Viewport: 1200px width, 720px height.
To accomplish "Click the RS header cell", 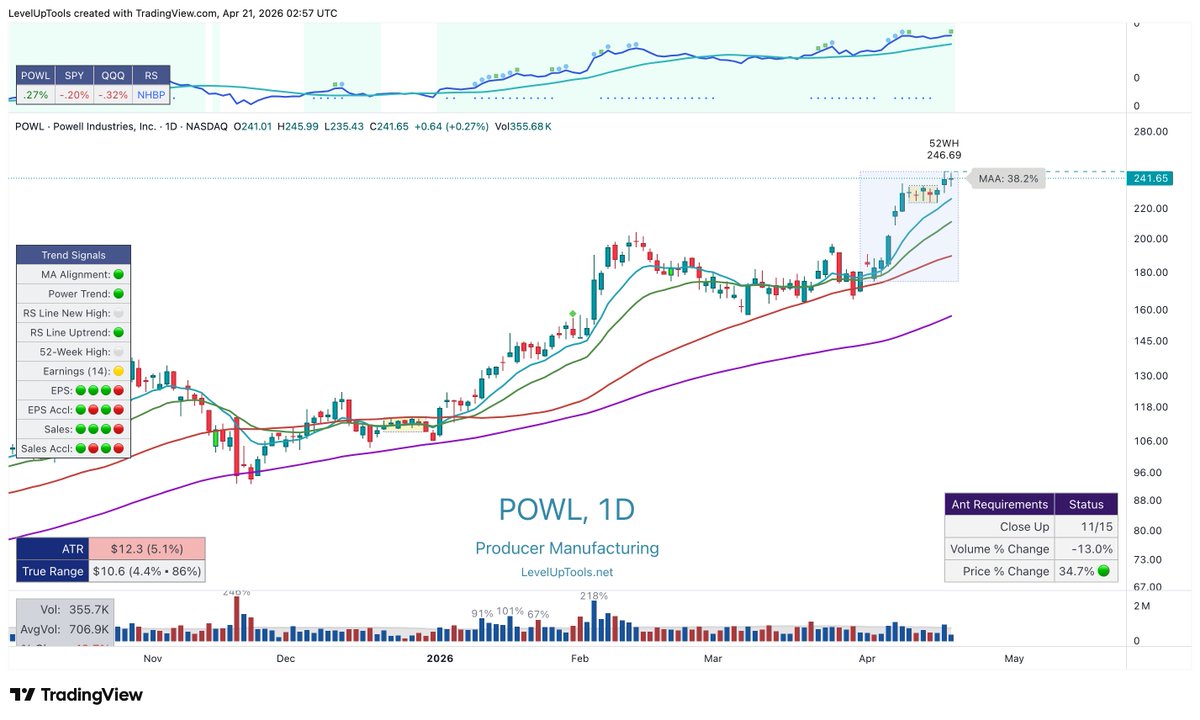I will 151,76.
